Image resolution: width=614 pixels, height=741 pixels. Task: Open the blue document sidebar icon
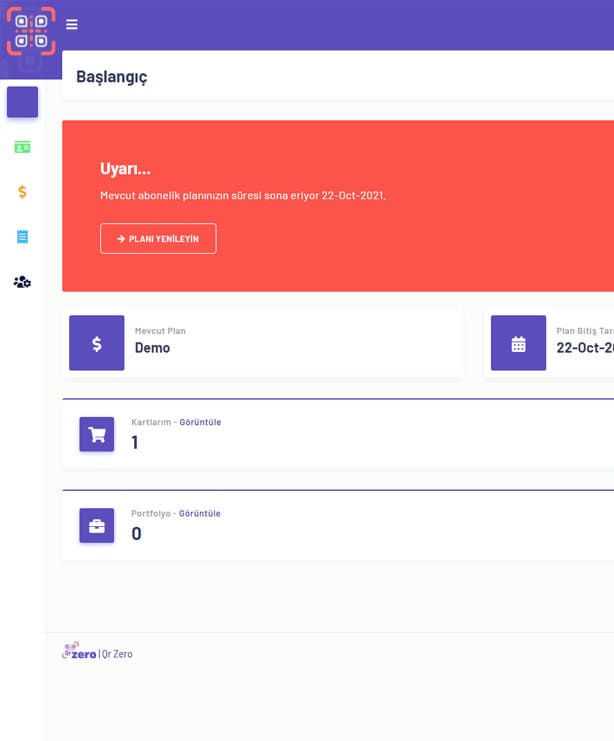(x=22, y=237)
